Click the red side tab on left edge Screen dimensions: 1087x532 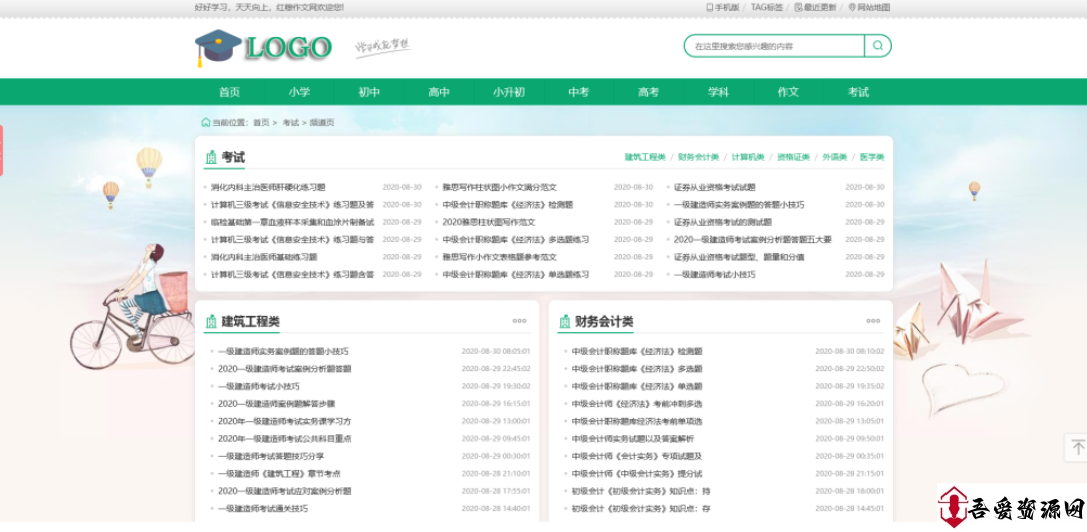(x=2, y=150)
